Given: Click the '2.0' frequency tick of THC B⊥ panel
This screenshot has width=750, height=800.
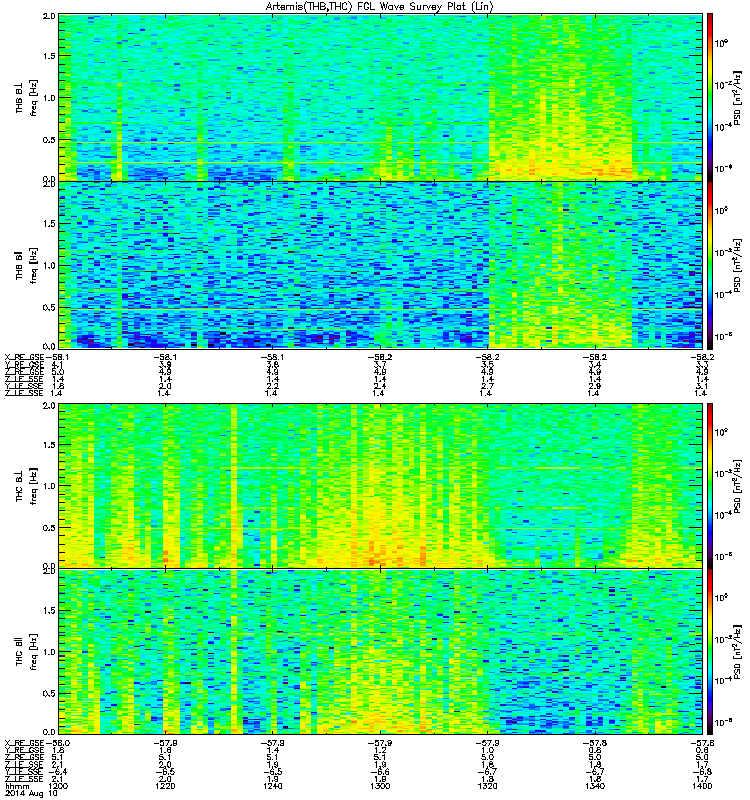Looking at the screenshot, I should [49, 406].
